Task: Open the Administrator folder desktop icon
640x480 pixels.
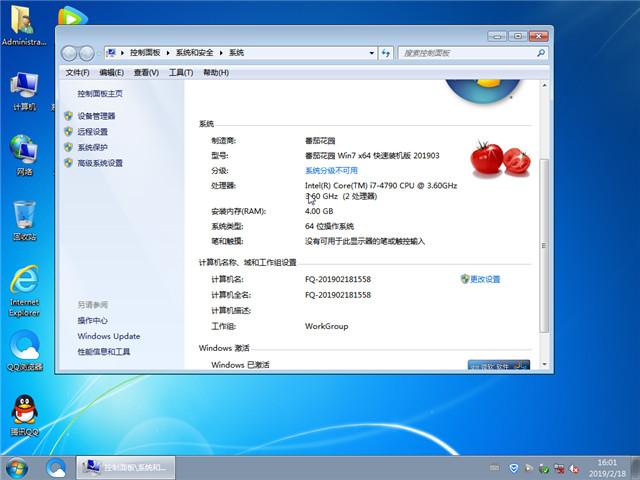Action: pos(23,24)
